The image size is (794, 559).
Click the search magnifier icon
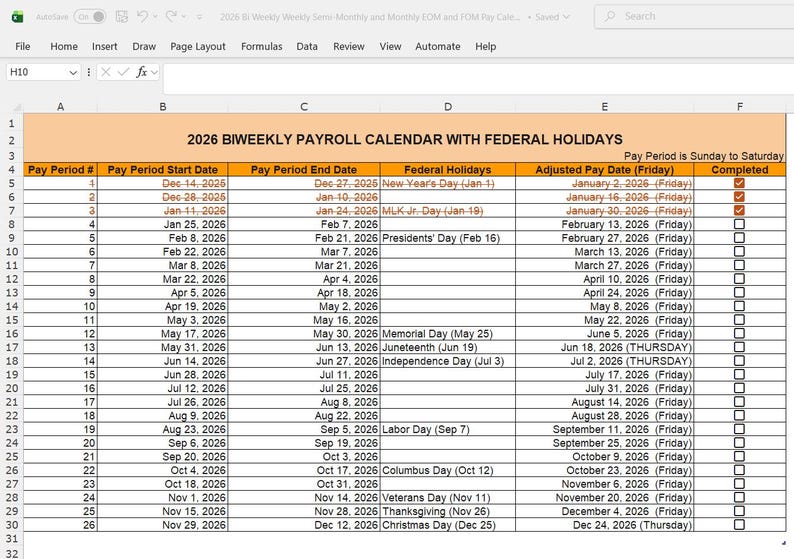(x=610, y=16)
